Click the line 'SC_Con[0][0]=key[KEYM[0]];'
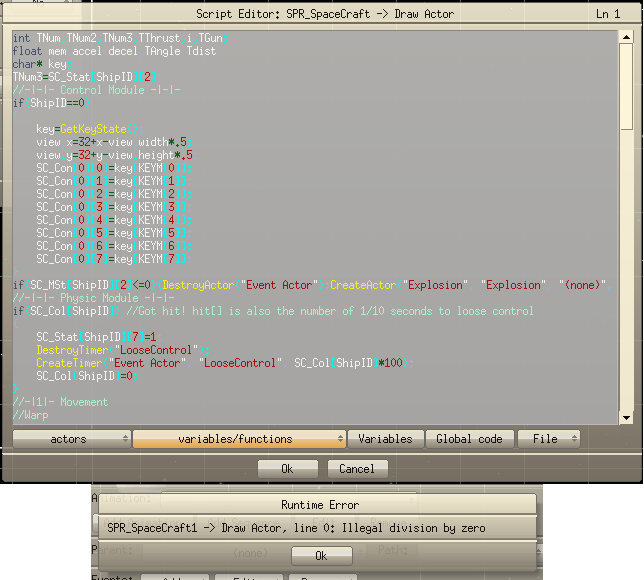Image resolution: width=644 pixels, height=580 pixels. (x=114, y=168)
